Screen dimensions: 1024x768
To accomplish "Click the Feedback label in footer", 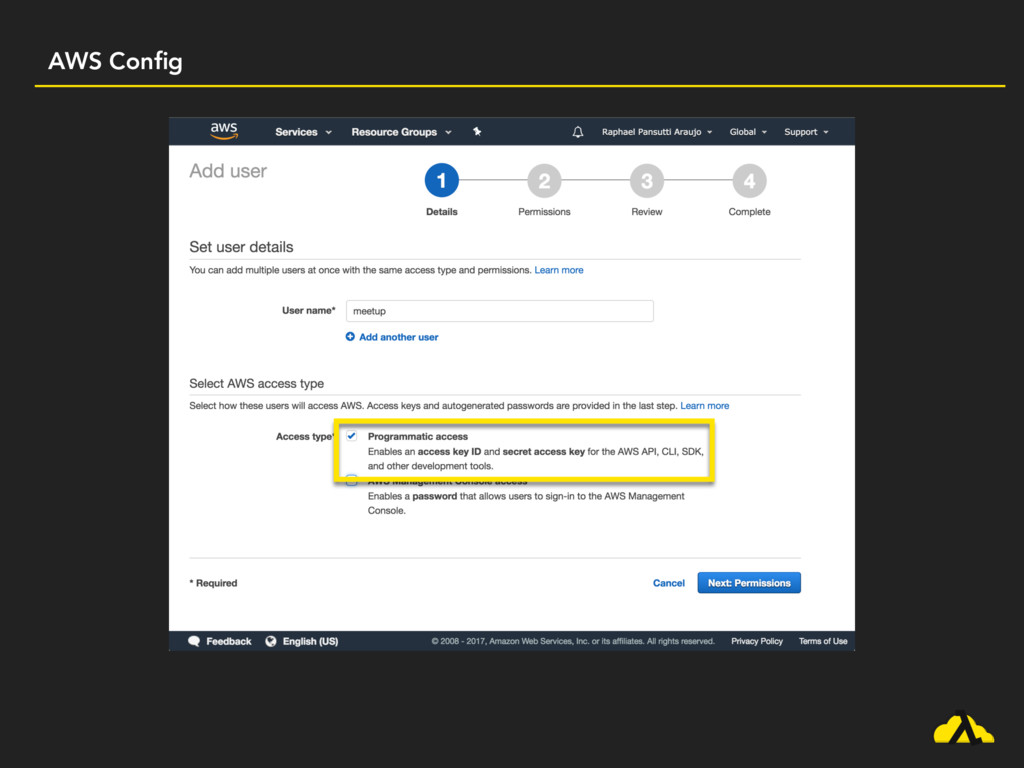I will click(229, 641).
